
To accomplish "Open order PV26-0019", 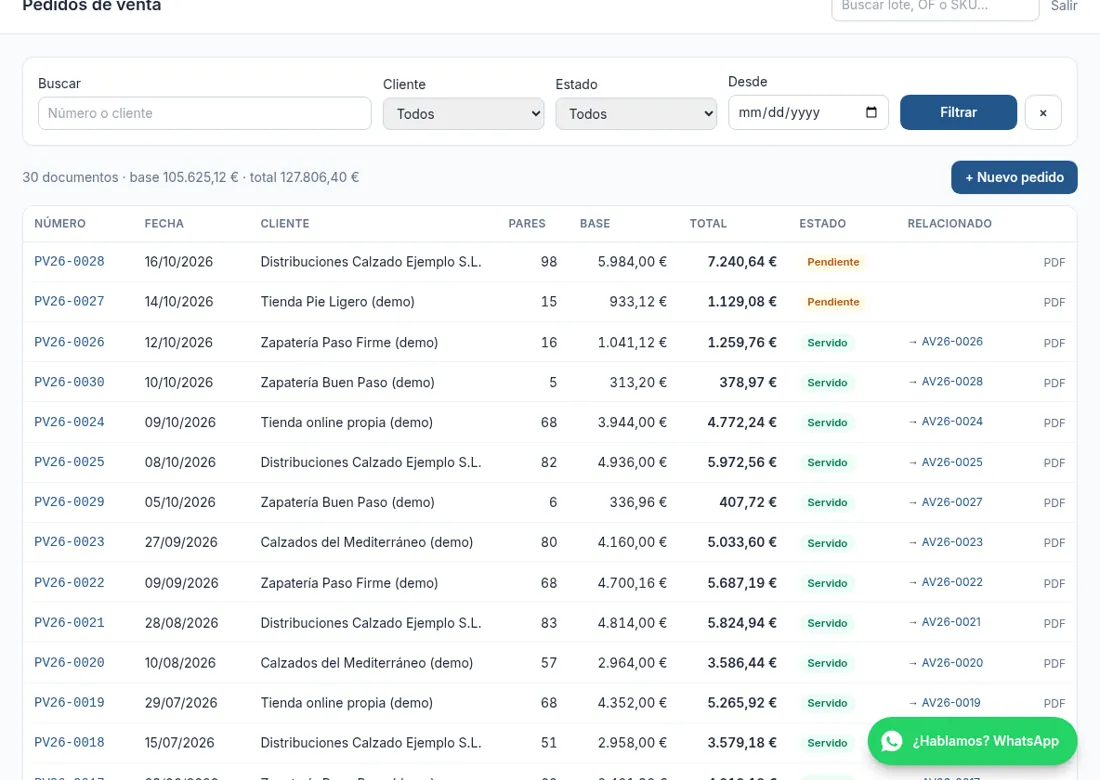I will point(69,703).
